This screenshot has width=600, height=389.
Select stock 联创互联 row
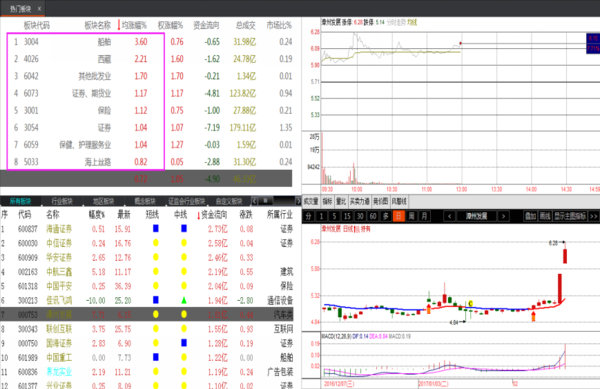click(147, 329)
